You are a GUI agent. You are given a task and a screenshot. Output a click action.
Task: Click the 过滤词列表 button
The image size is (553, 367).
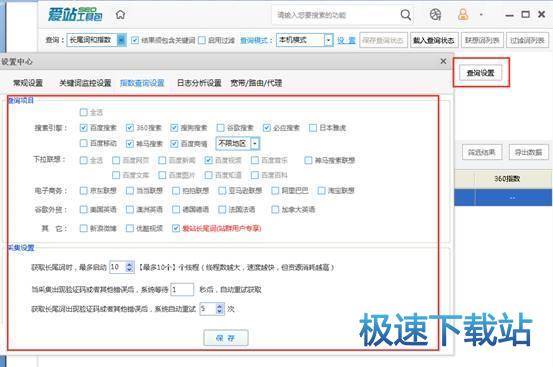[x=527, y=40]
